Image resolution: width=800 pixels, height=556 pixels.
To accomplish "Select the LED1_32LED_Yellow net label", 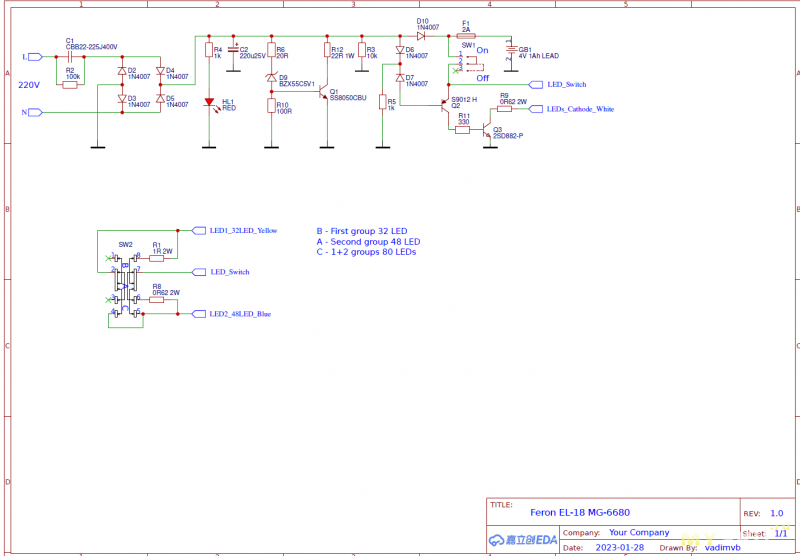I will click(243, 231).
